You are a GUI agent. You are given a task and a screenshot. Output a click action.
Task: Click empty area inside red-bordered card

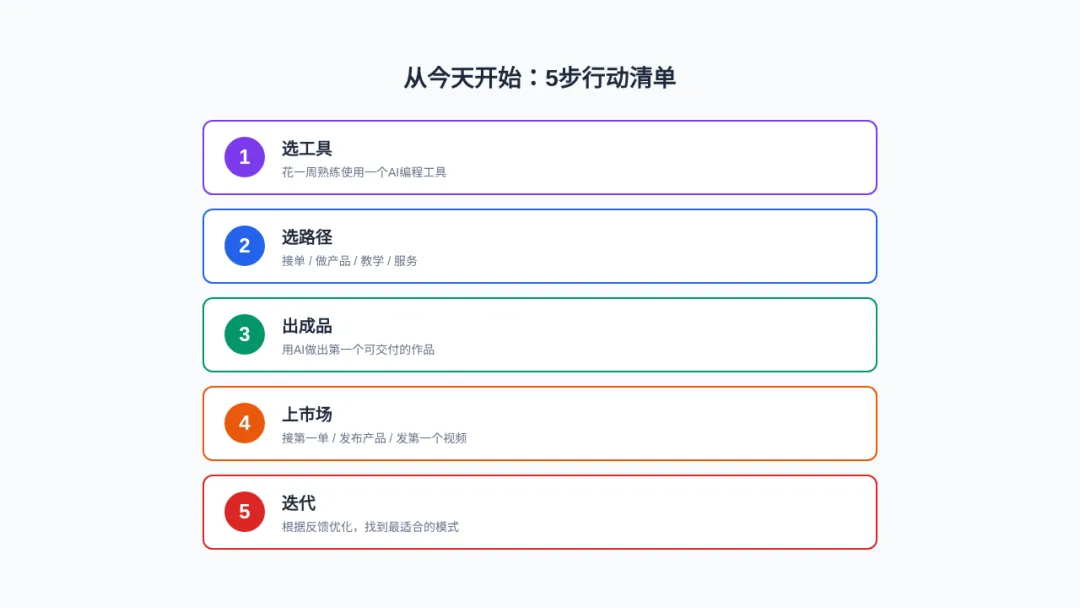click(654, 512)
